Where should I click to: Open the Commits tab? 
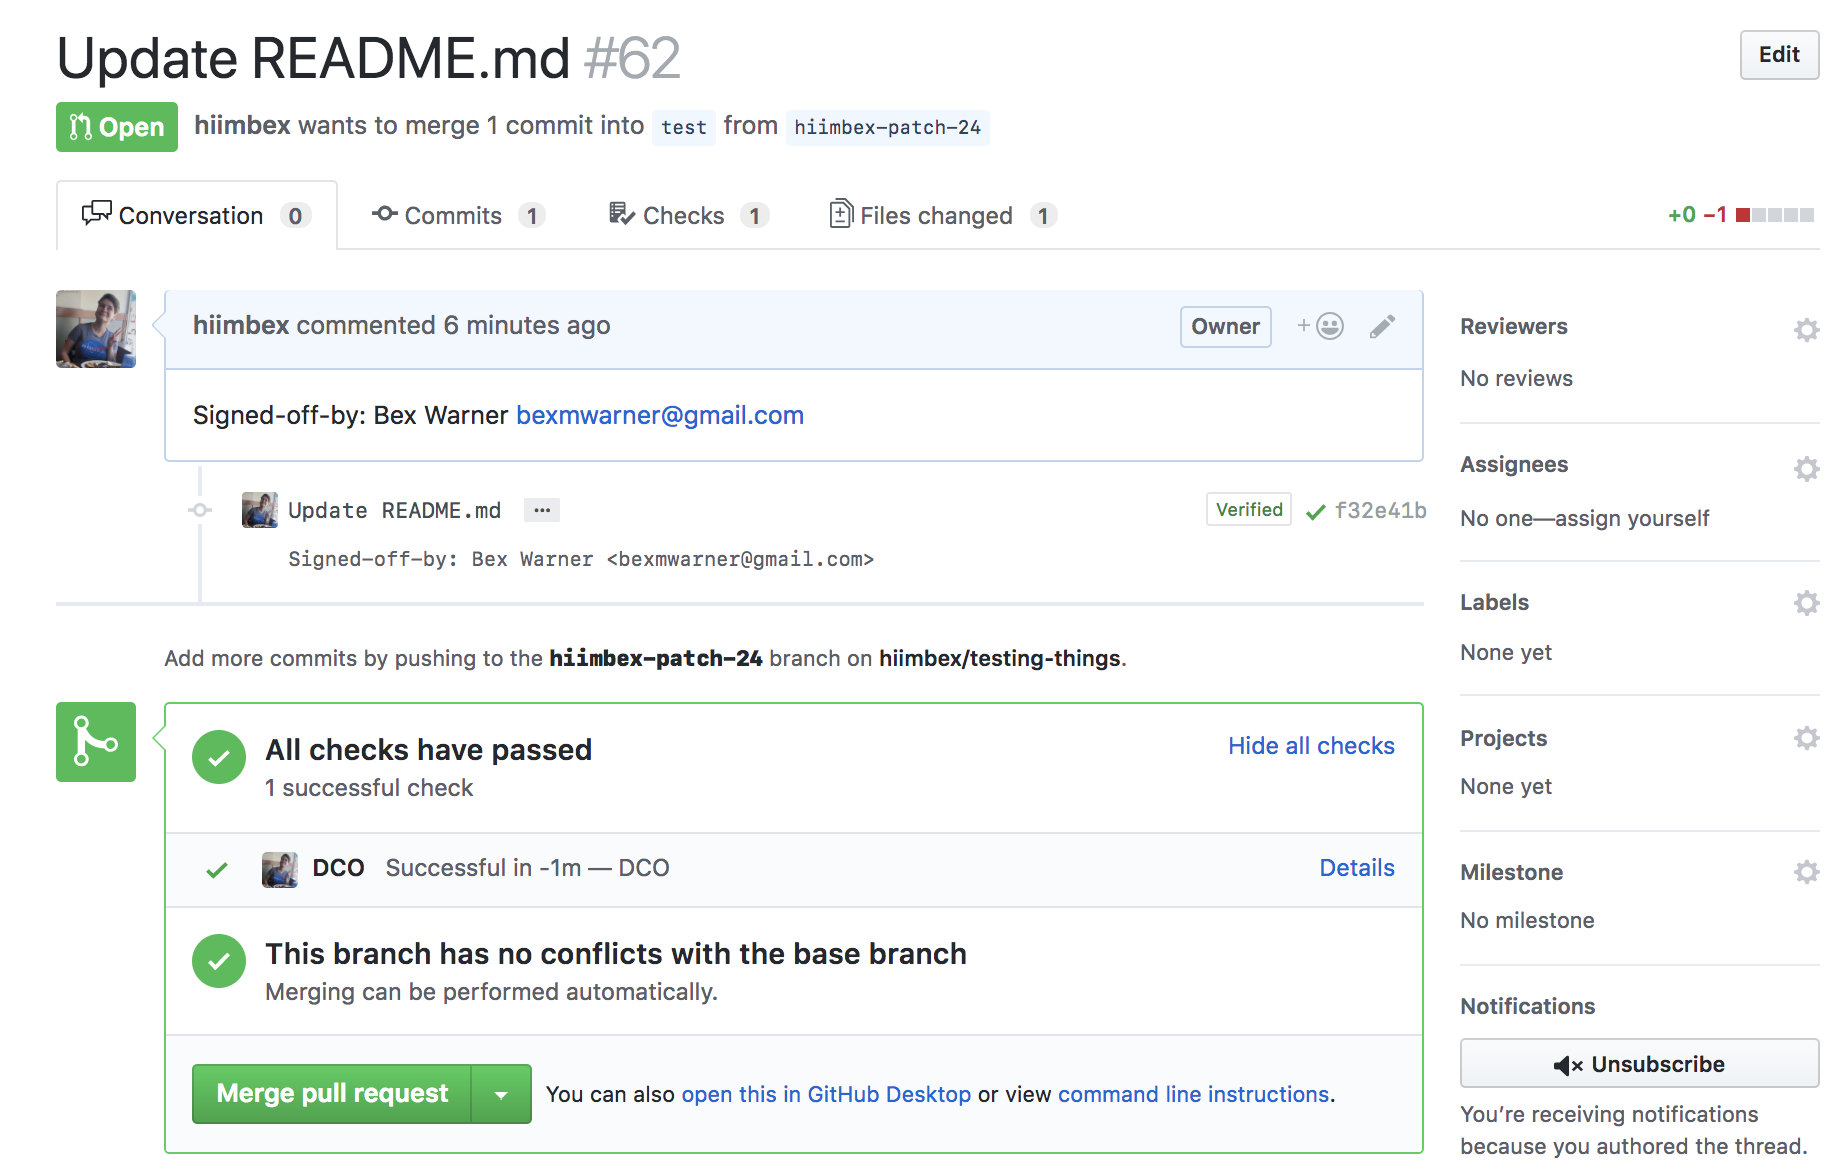coord(452,215)
